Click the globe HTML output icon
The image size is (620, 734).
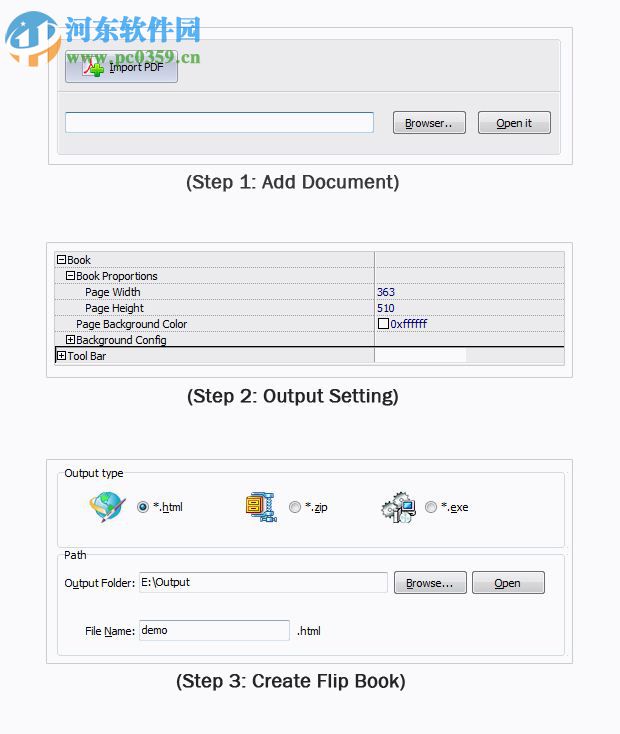tap(108, 506)
